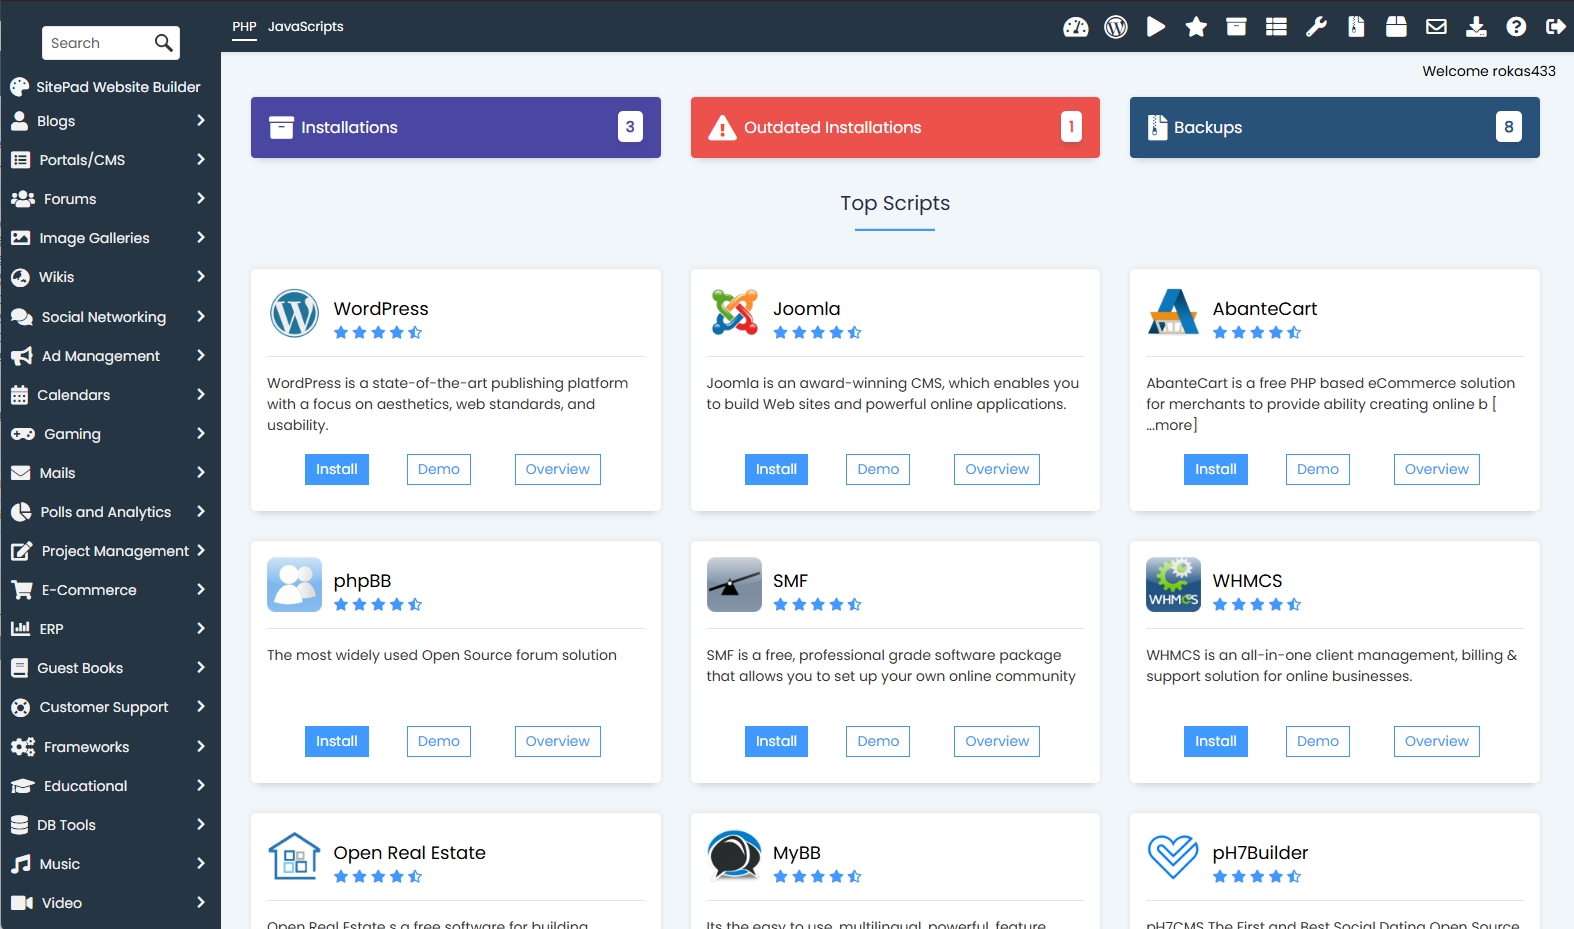This screenshot has width=1574, height=929.
Task: Click the pH7Builder heart logo
Action: pyautogui.click(x=1173, y=856)
